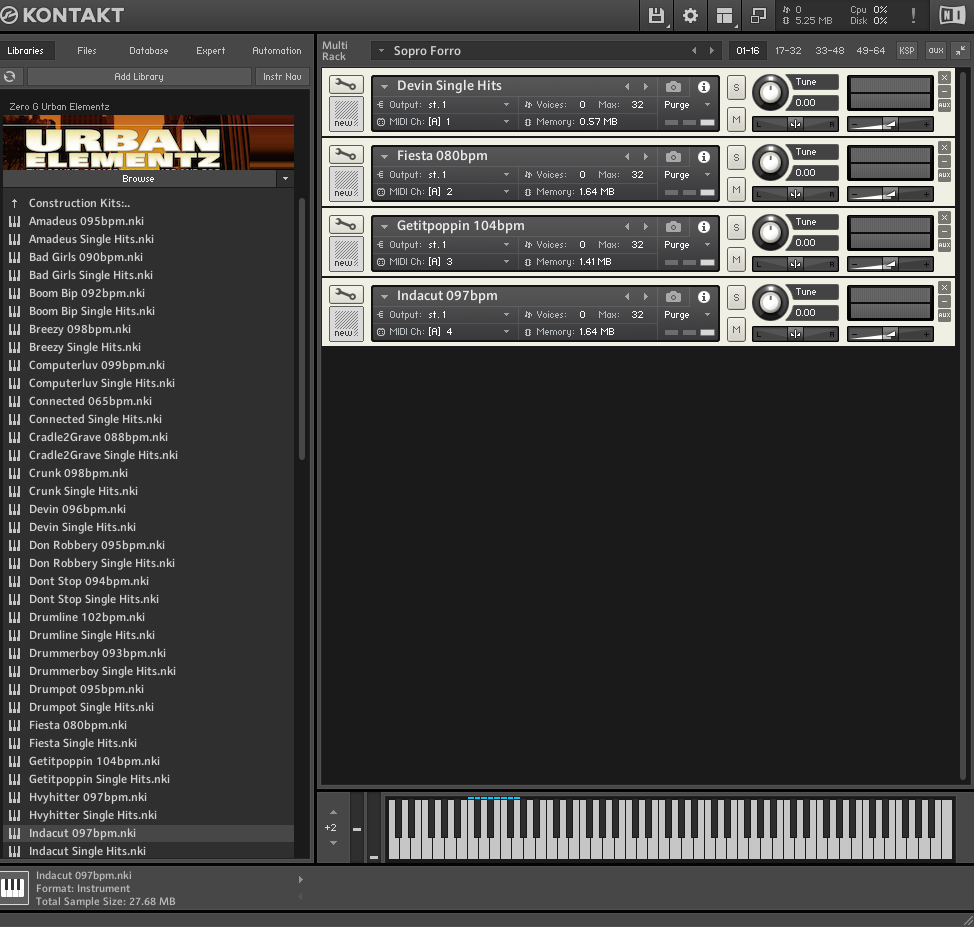Open Kontakt options gear
Image resolution: width=974 pixels, height=927 pixels.
690,16
